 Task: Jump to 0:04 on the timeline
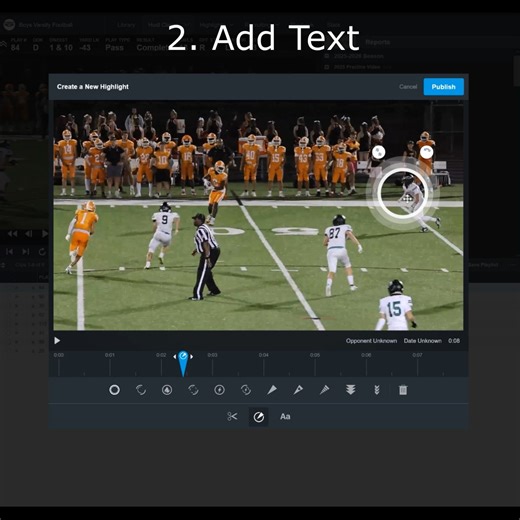click(x=263, y=355)
